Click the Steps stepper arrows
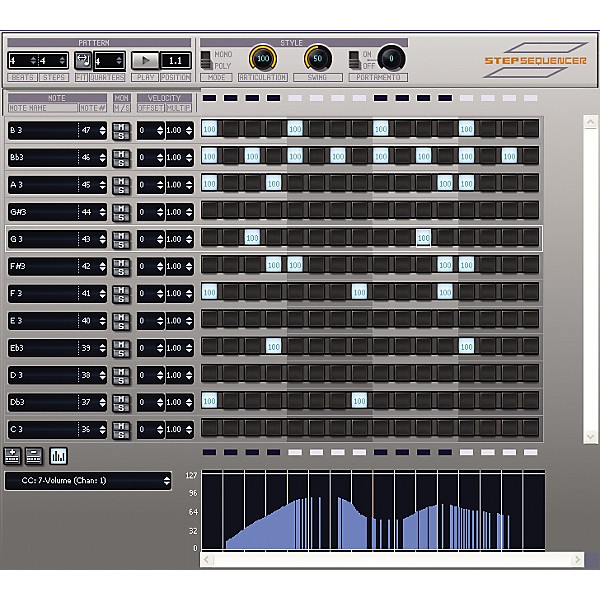 (x=62, y=60)
